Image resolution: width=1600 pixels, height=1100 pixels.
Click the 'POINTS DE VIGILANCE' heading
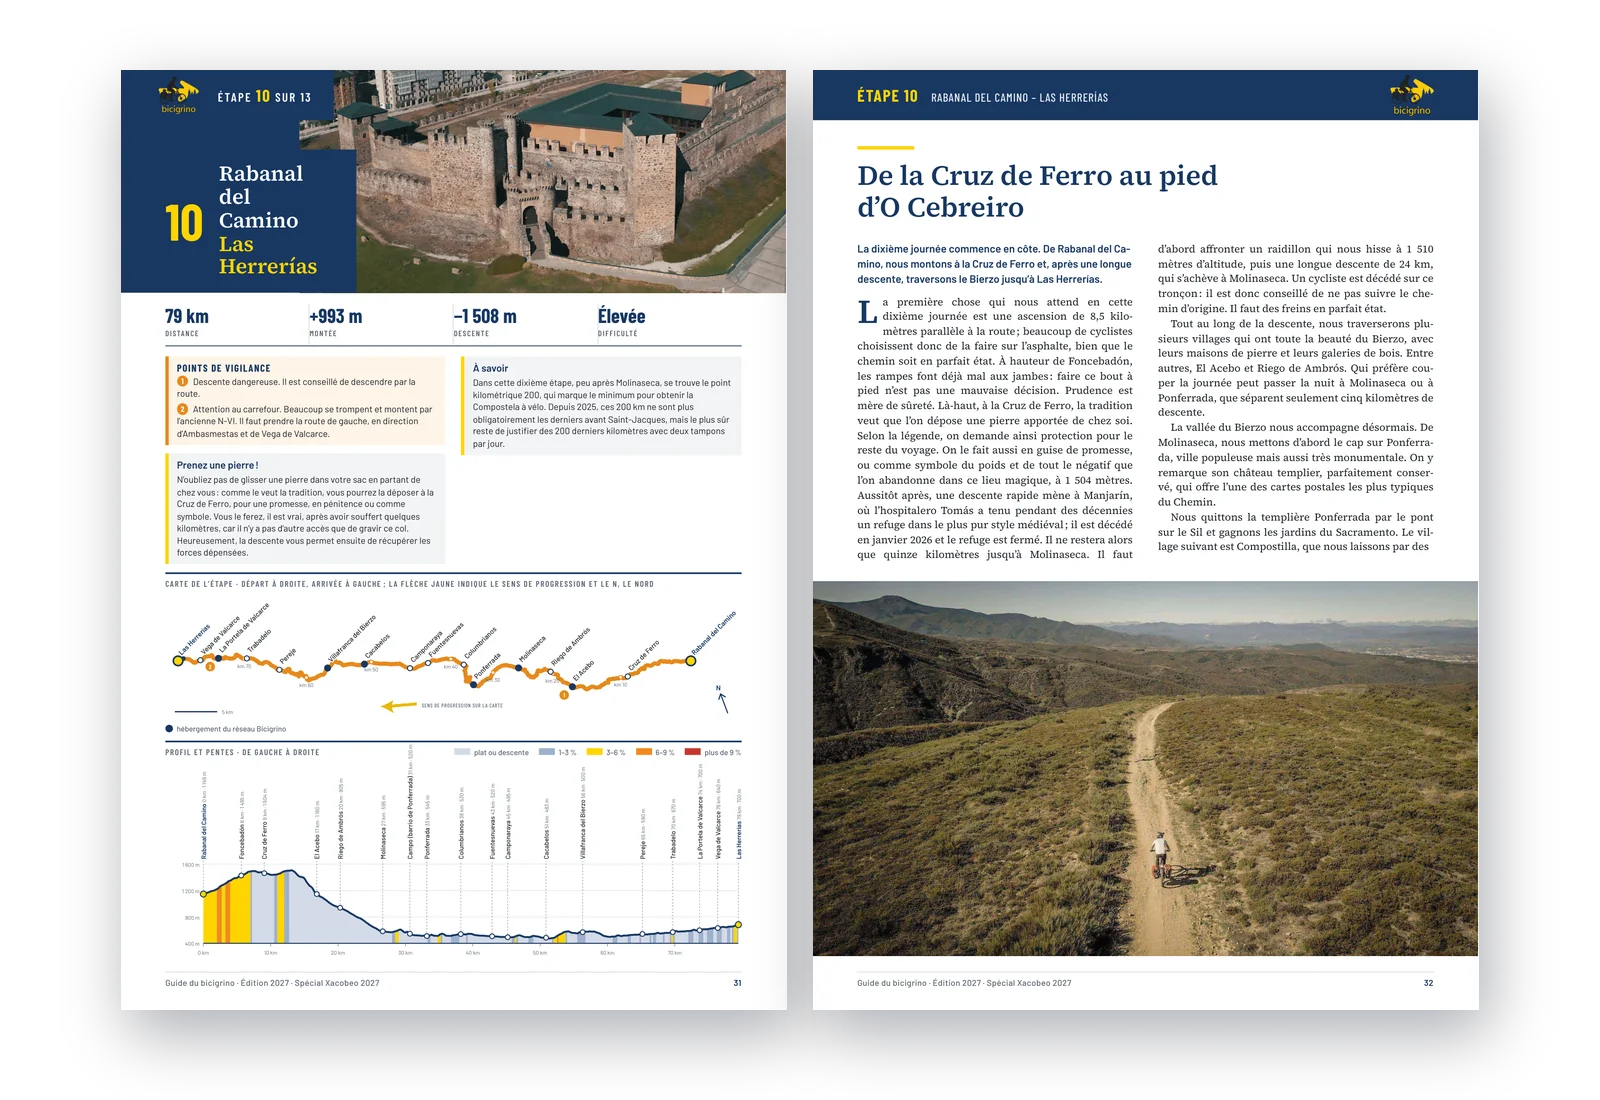tap(223, 368)
